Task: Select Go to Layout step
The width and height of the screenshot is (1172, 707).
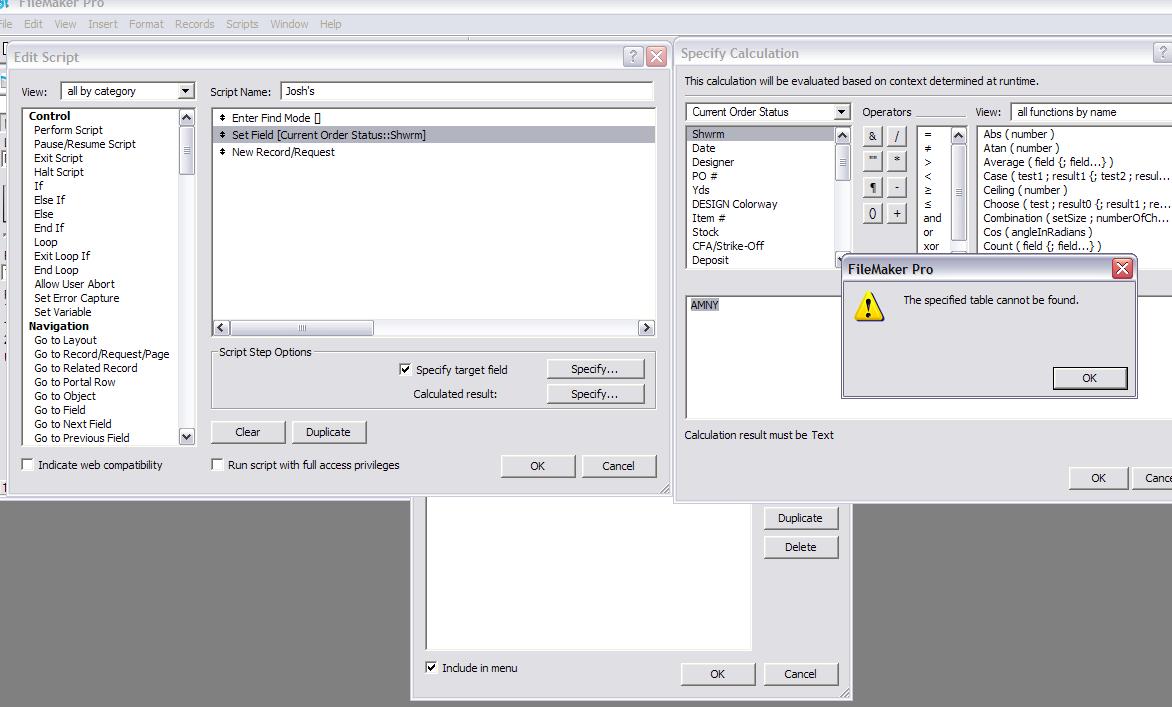Action: [66, 340]
